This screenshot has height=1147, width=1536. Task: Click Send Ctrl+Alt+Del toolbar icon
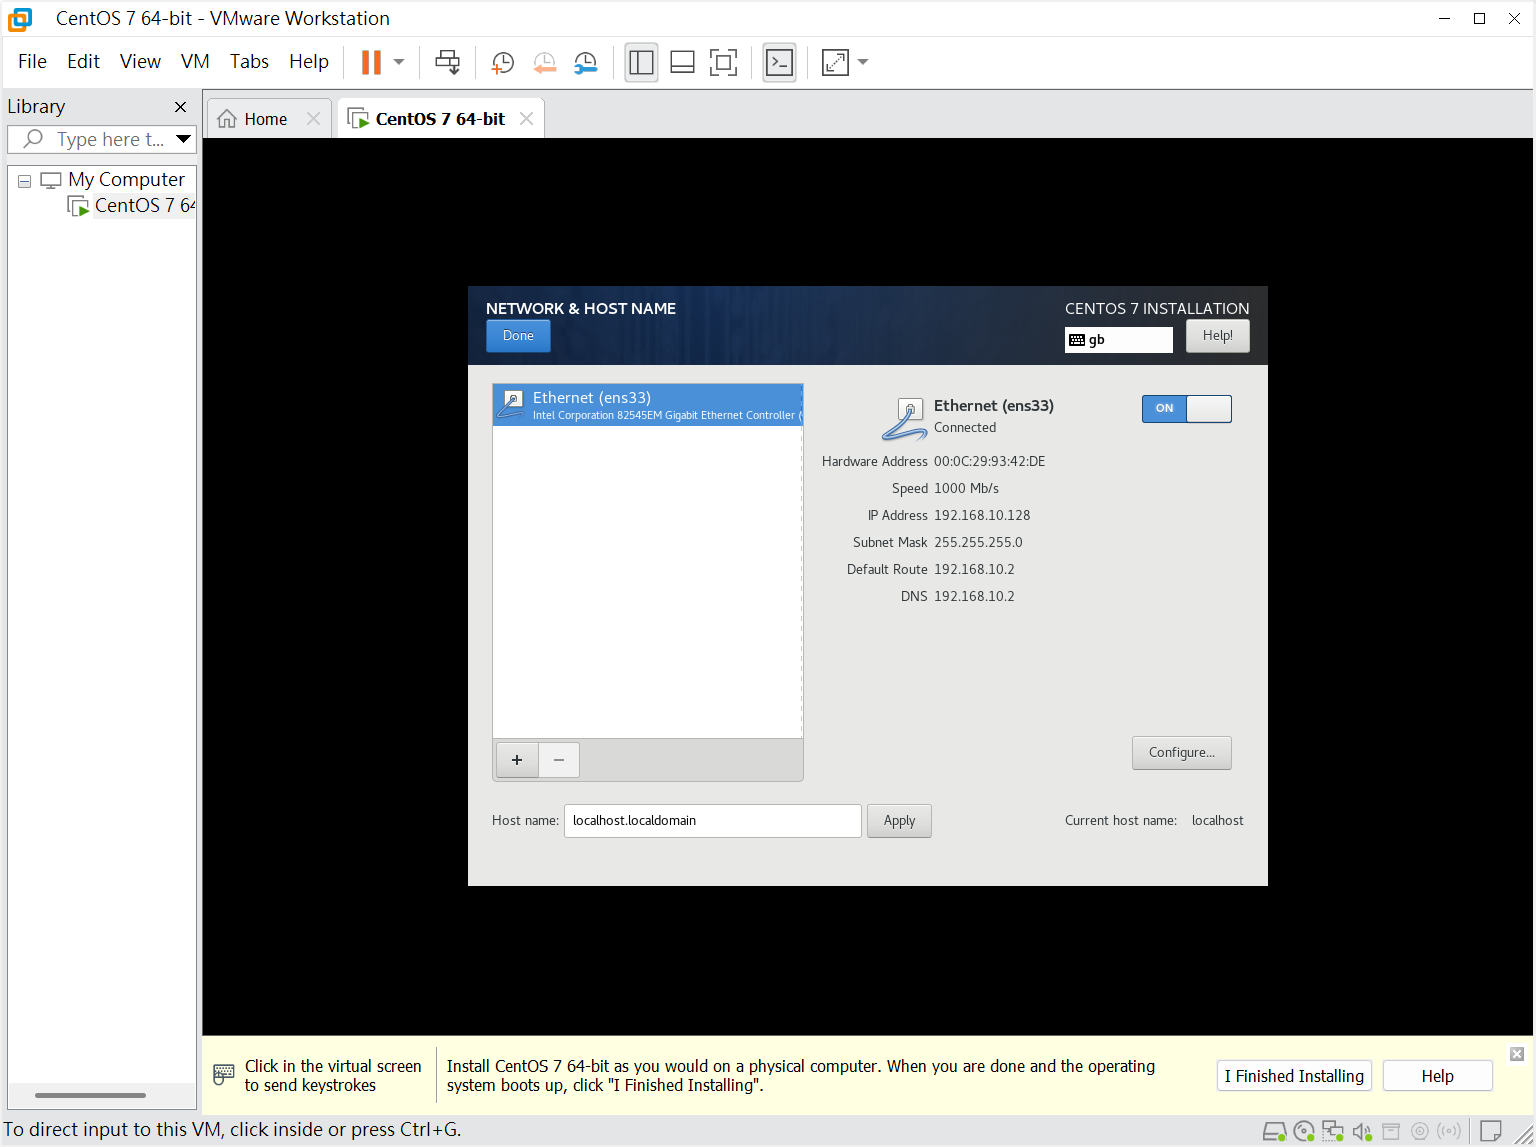point(447,62)
